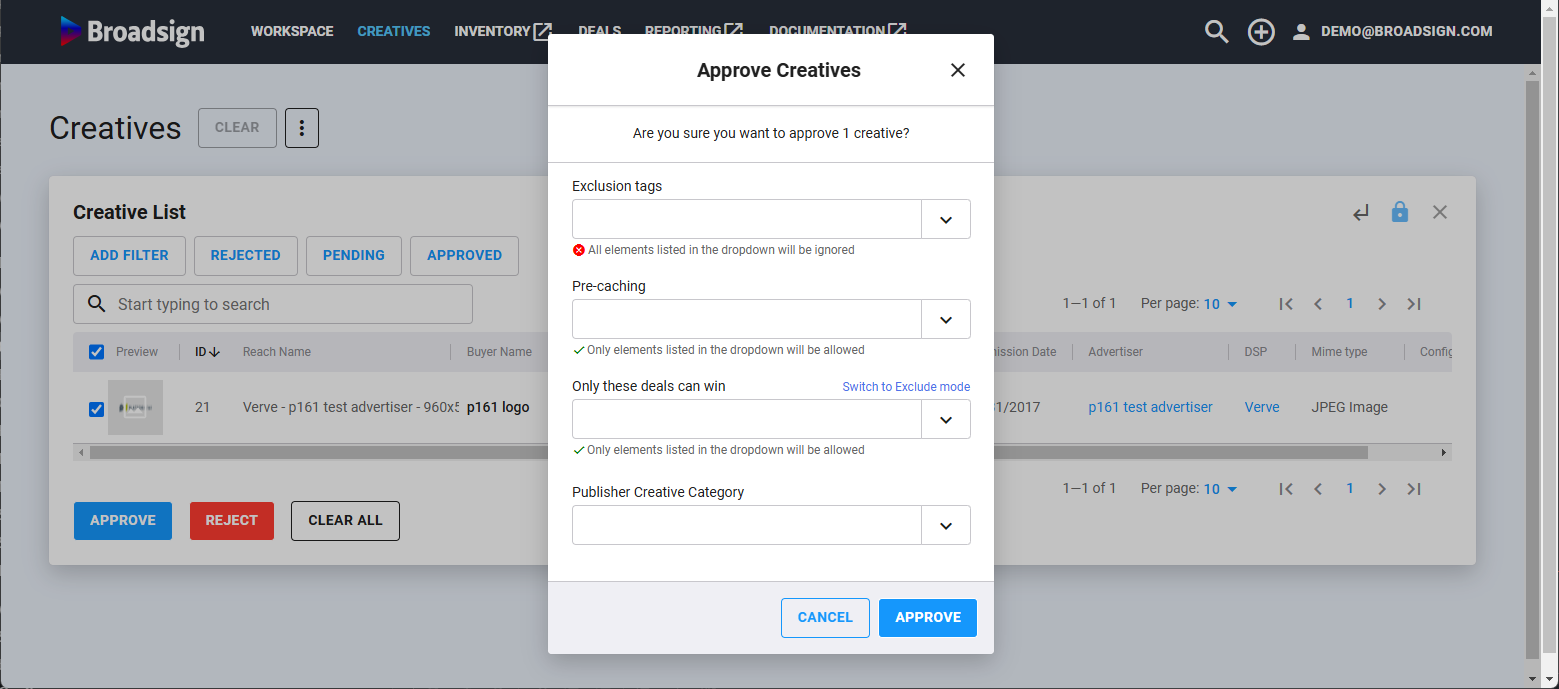Open the Pre-caching dropdown
This screenshot has width=1559, height=689.
click(x=945, y=319)
